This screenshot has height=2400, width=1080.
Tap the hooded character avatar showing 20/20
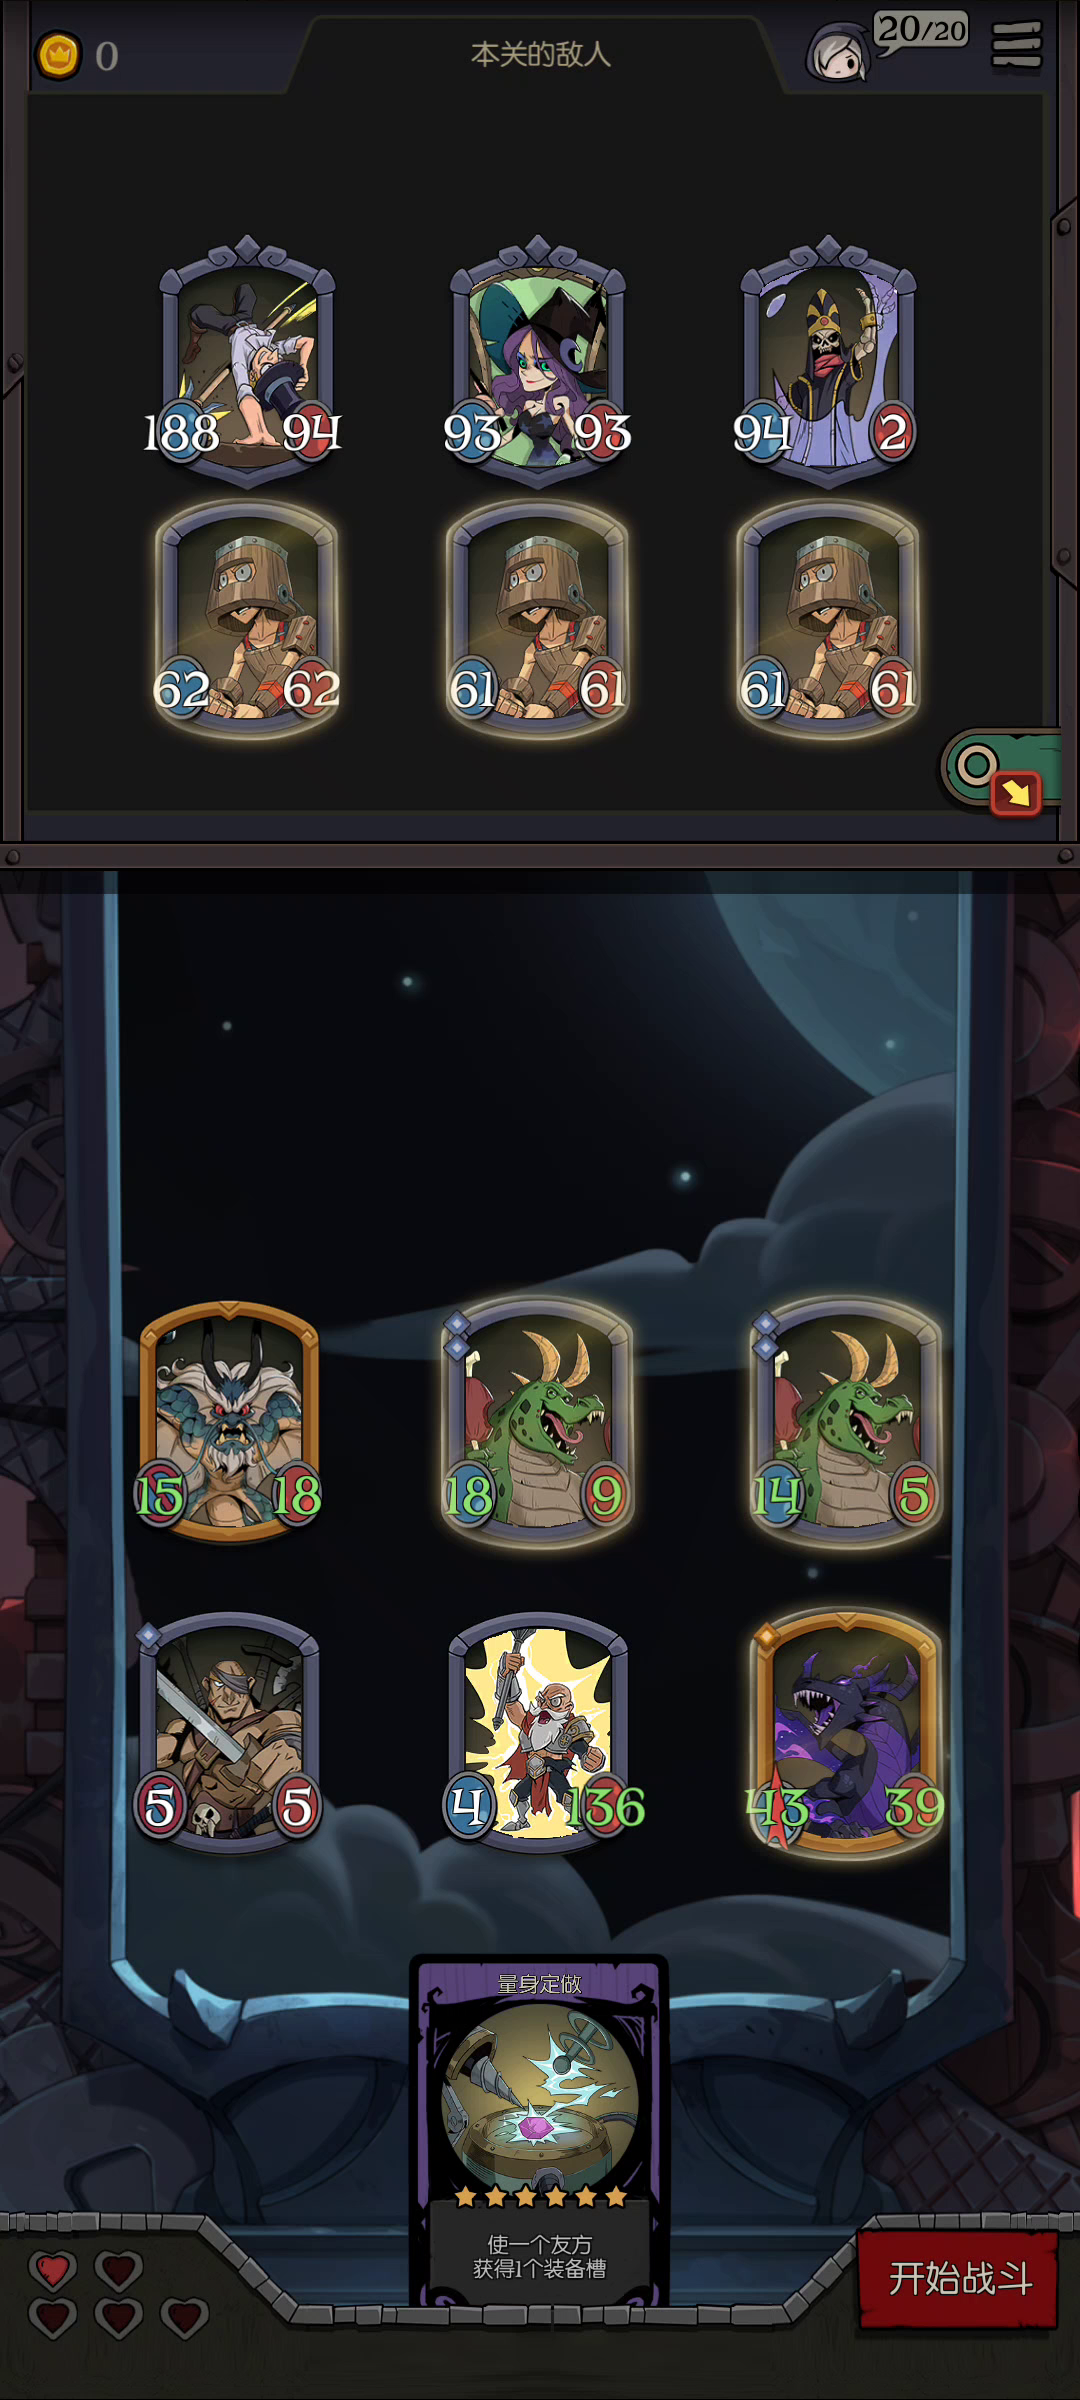click(838, 54)
